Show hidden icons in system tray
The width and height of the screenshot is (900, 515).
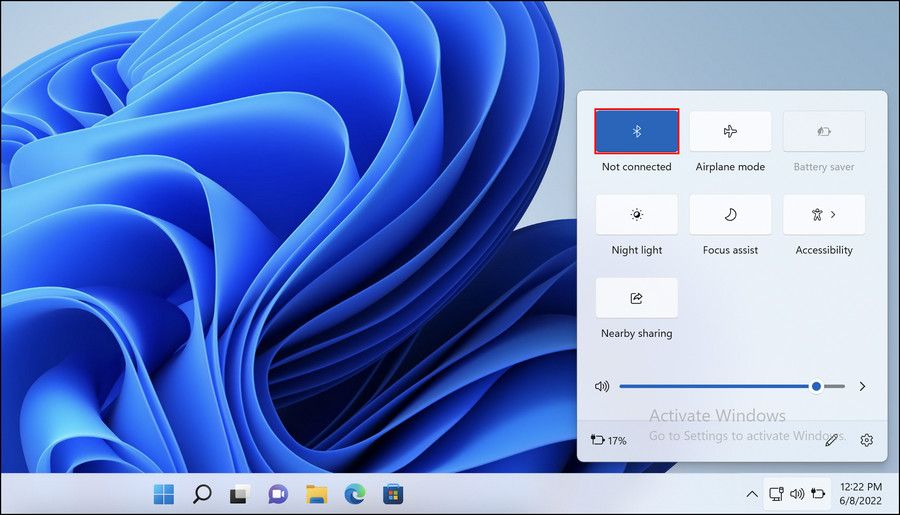pyautogui.click(x=752, y=494)
